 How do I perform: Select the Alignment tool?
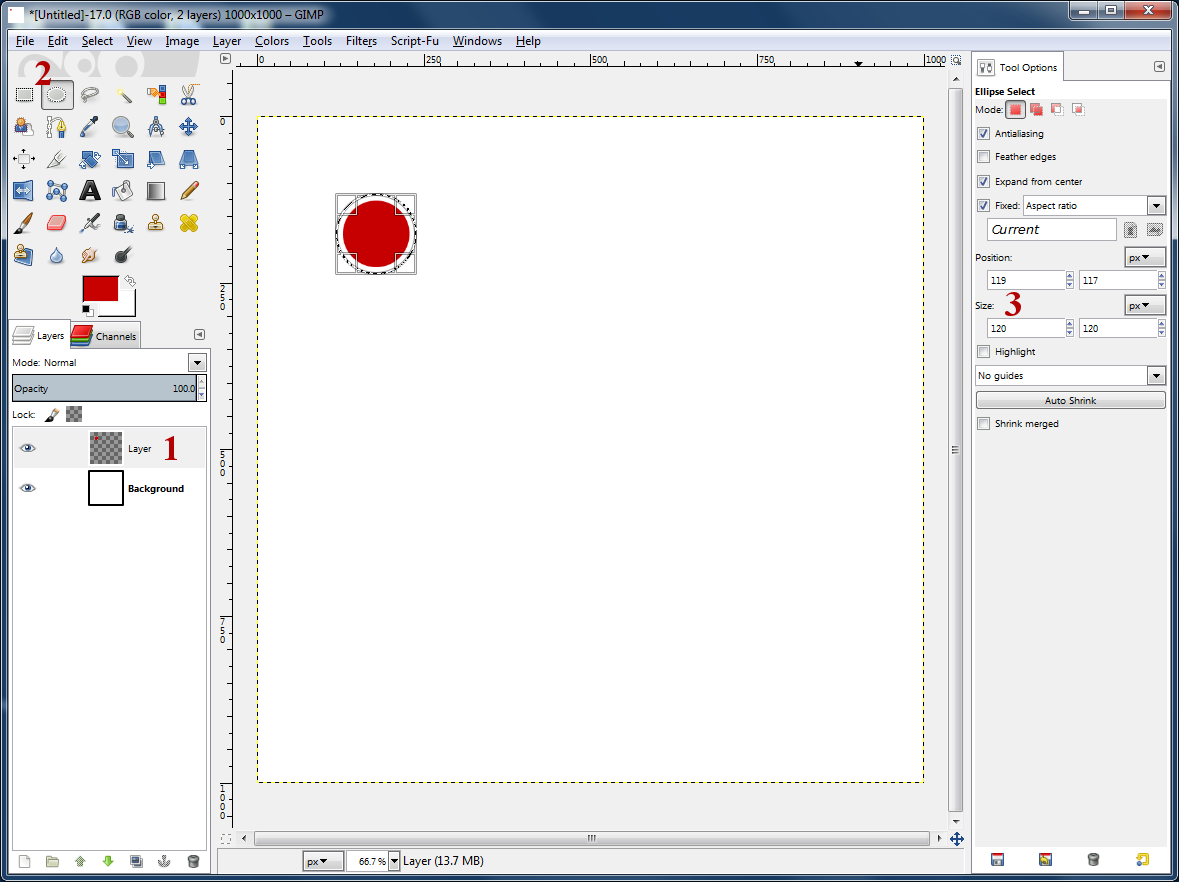pos(24,159)
